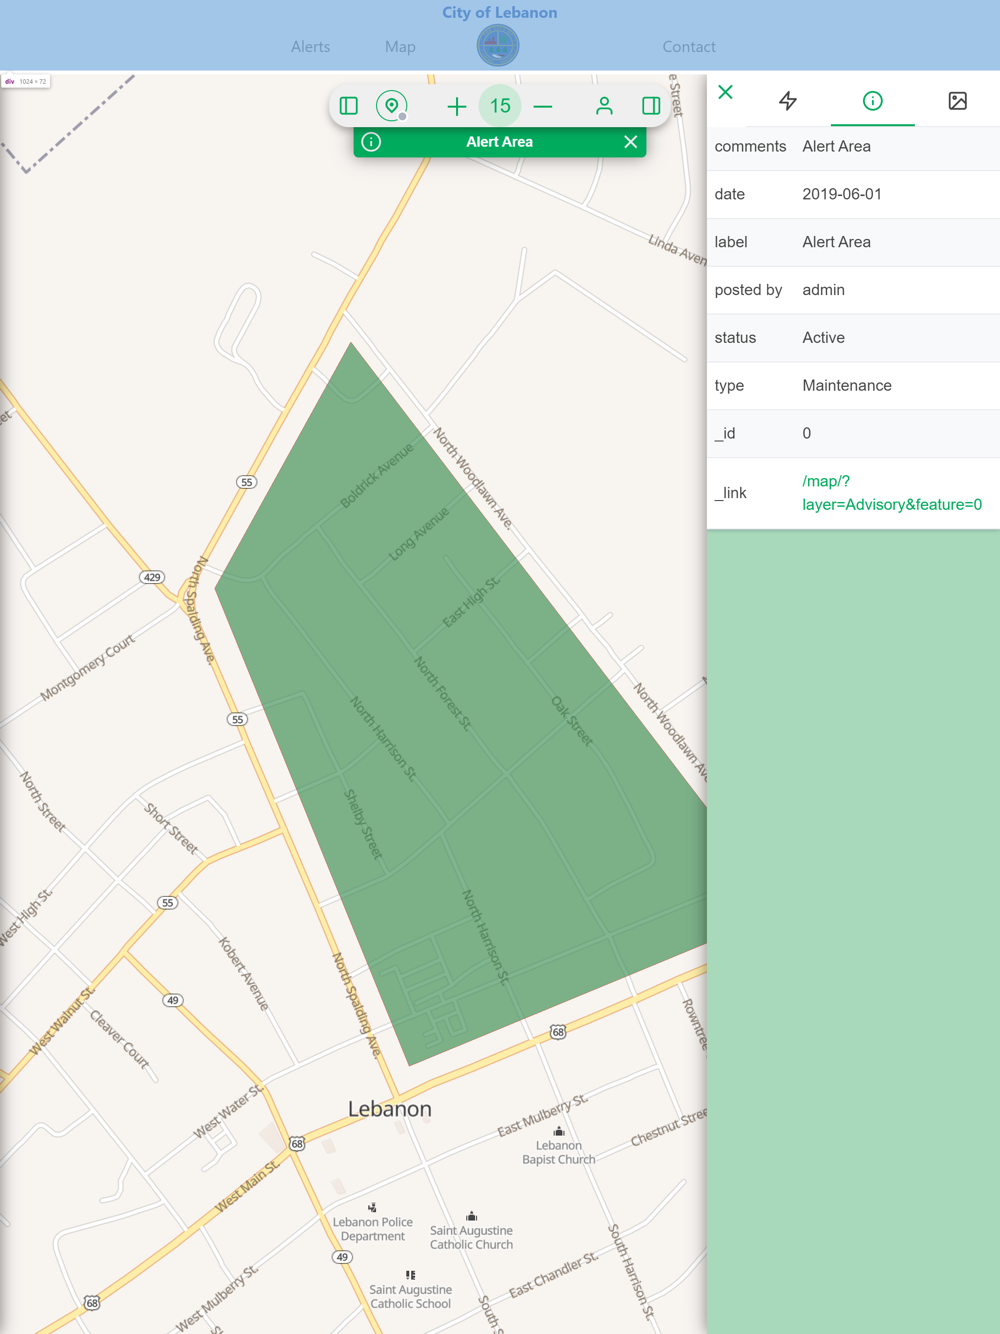Click the City of Lebanon seal logo
Viewport: 1000px width, 1334px height.
498,46
